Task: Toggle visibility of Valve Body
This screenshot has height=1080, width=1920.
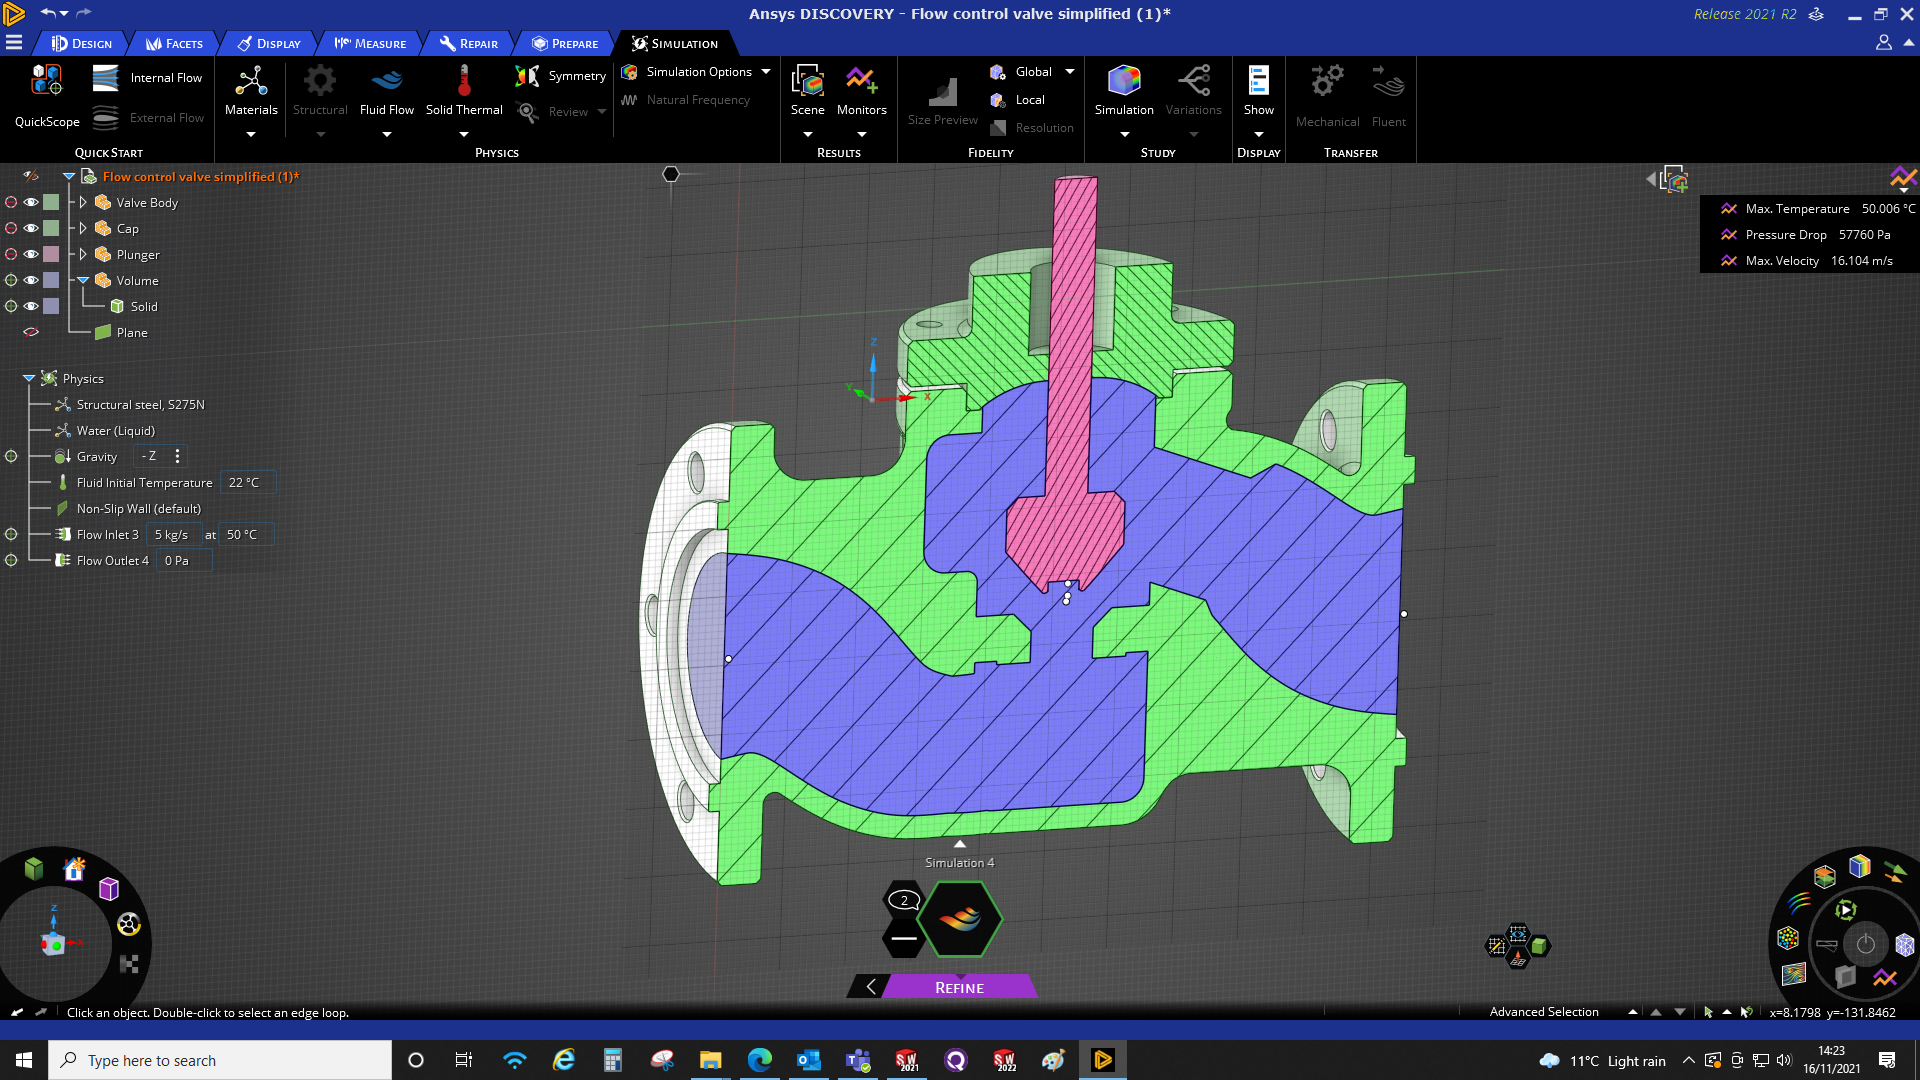Action: point(31,202)
